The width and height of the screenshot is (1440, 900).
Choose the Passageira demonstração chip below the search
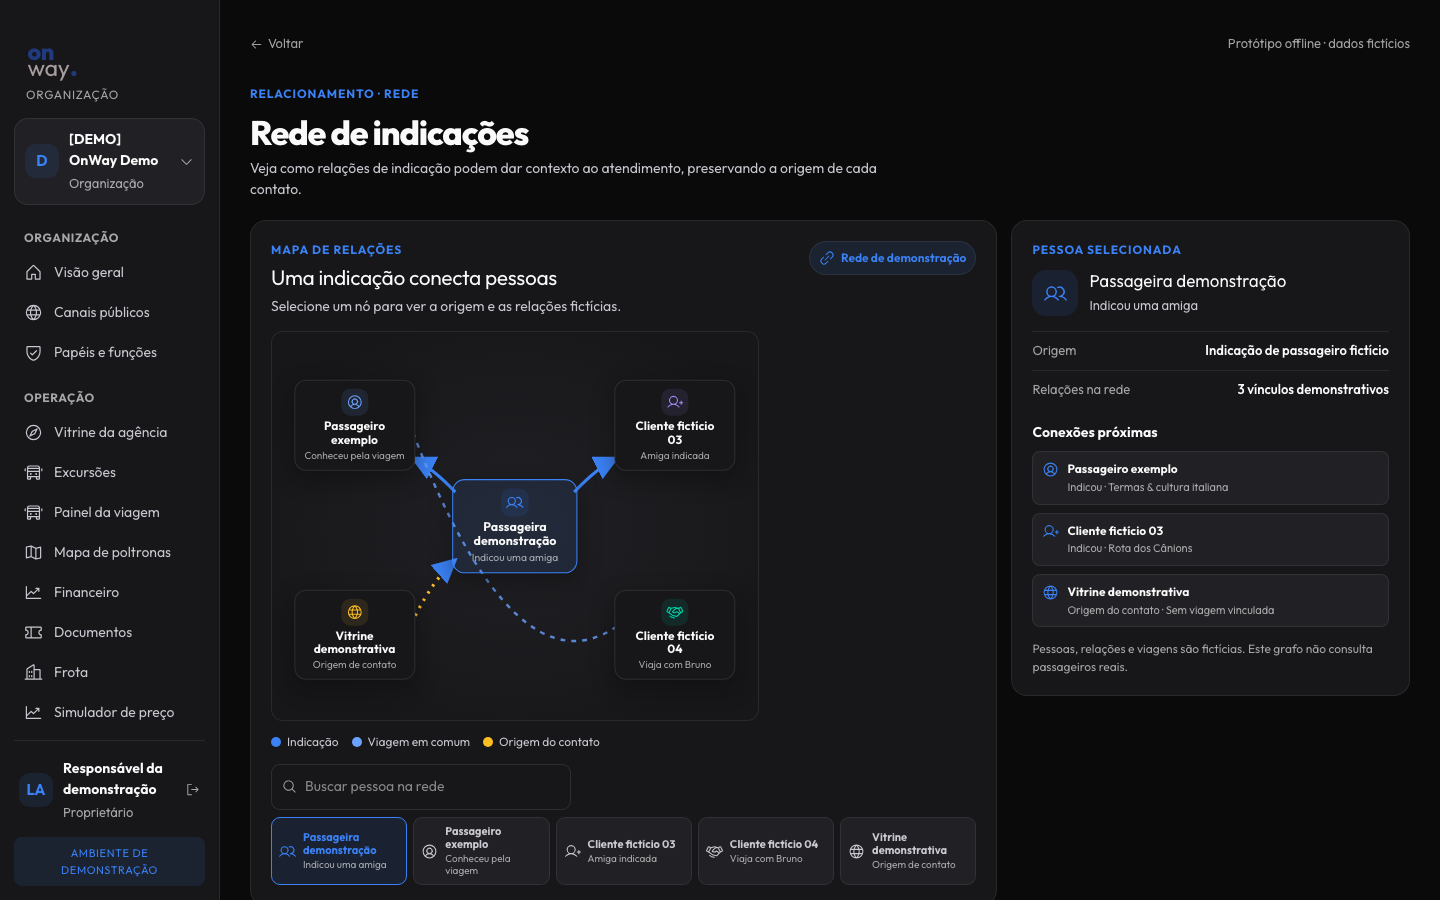(339, 851)
